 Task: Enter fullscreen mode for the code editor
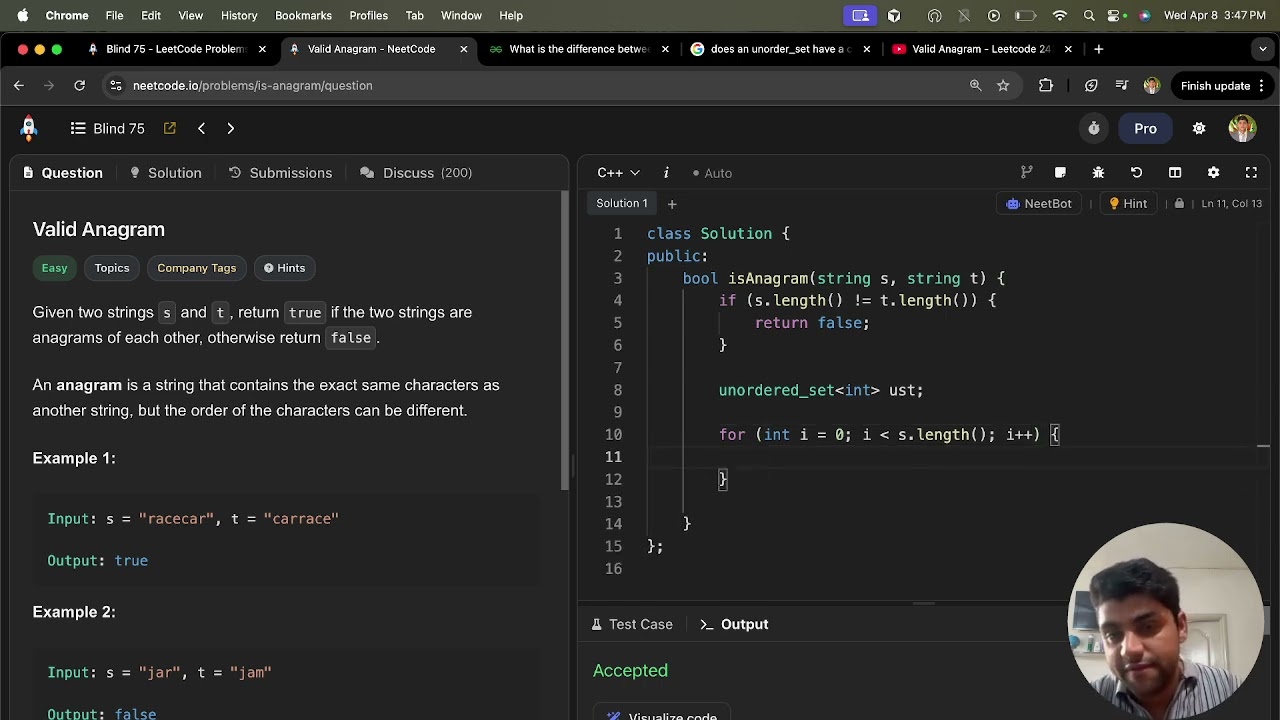1251,173
